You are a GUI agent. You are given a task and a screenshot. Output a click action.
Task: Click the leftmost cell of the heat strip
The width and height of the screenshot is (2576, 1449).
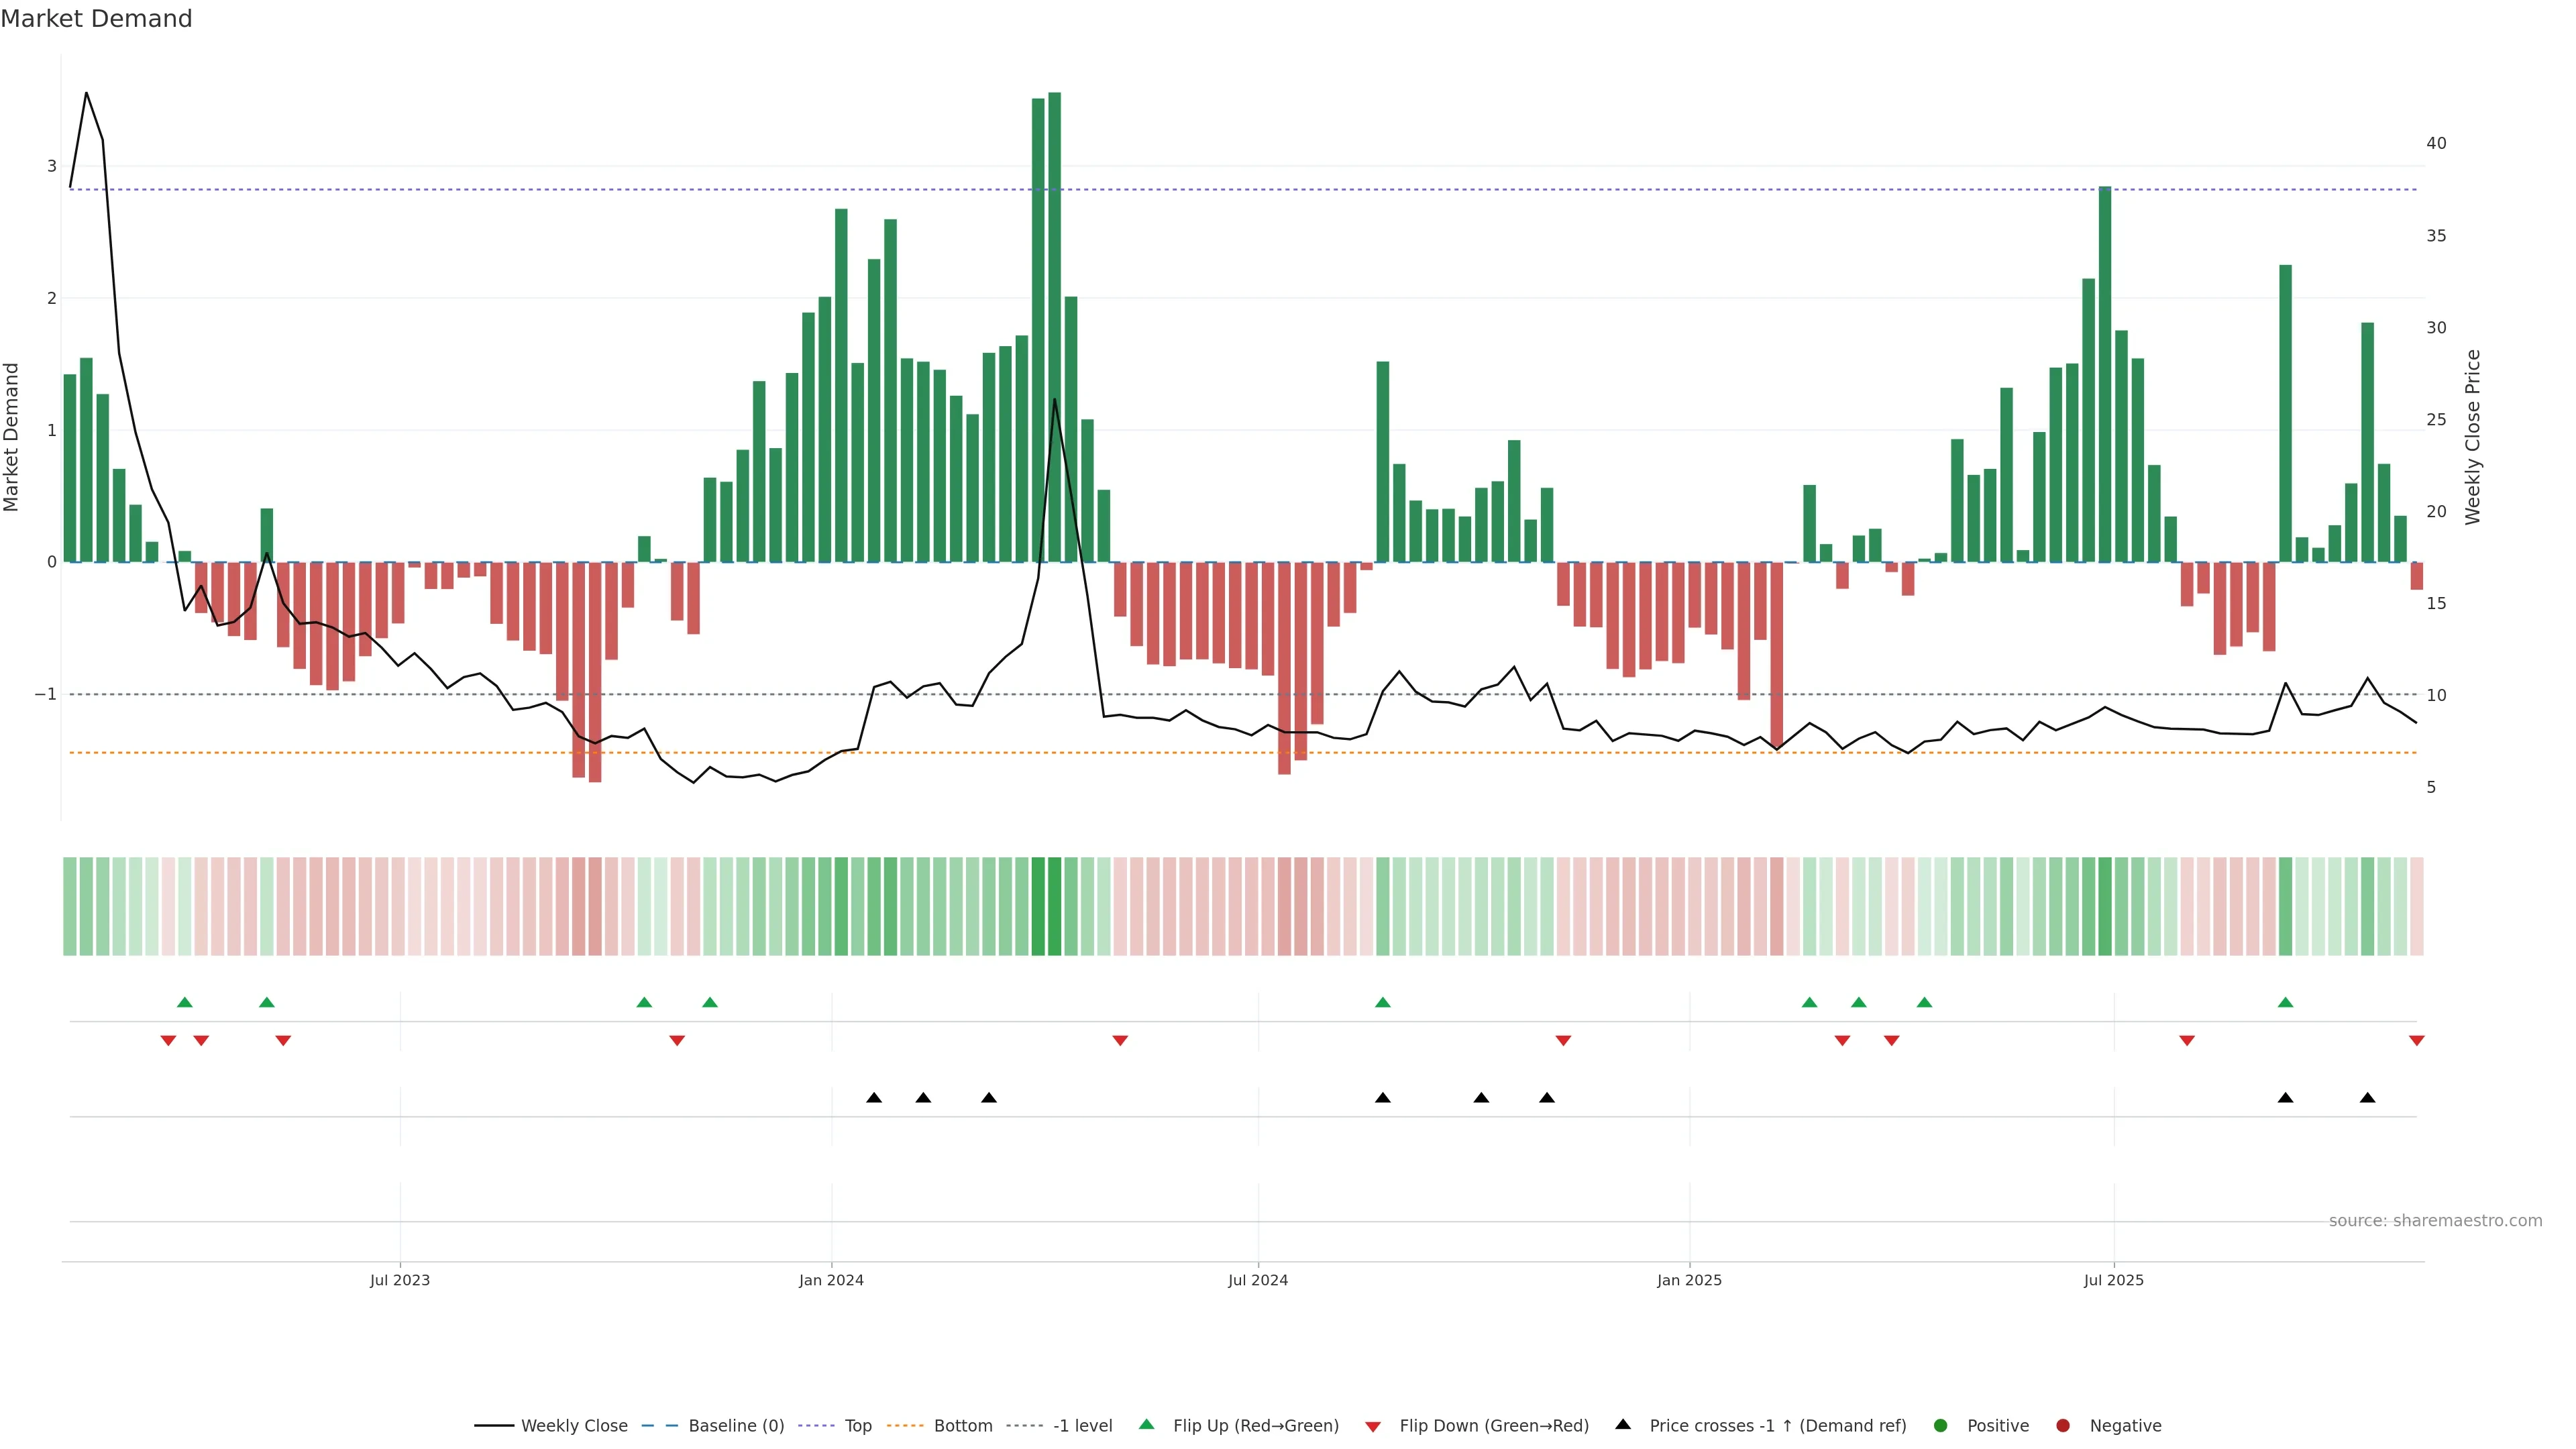[x=70, y=906]
